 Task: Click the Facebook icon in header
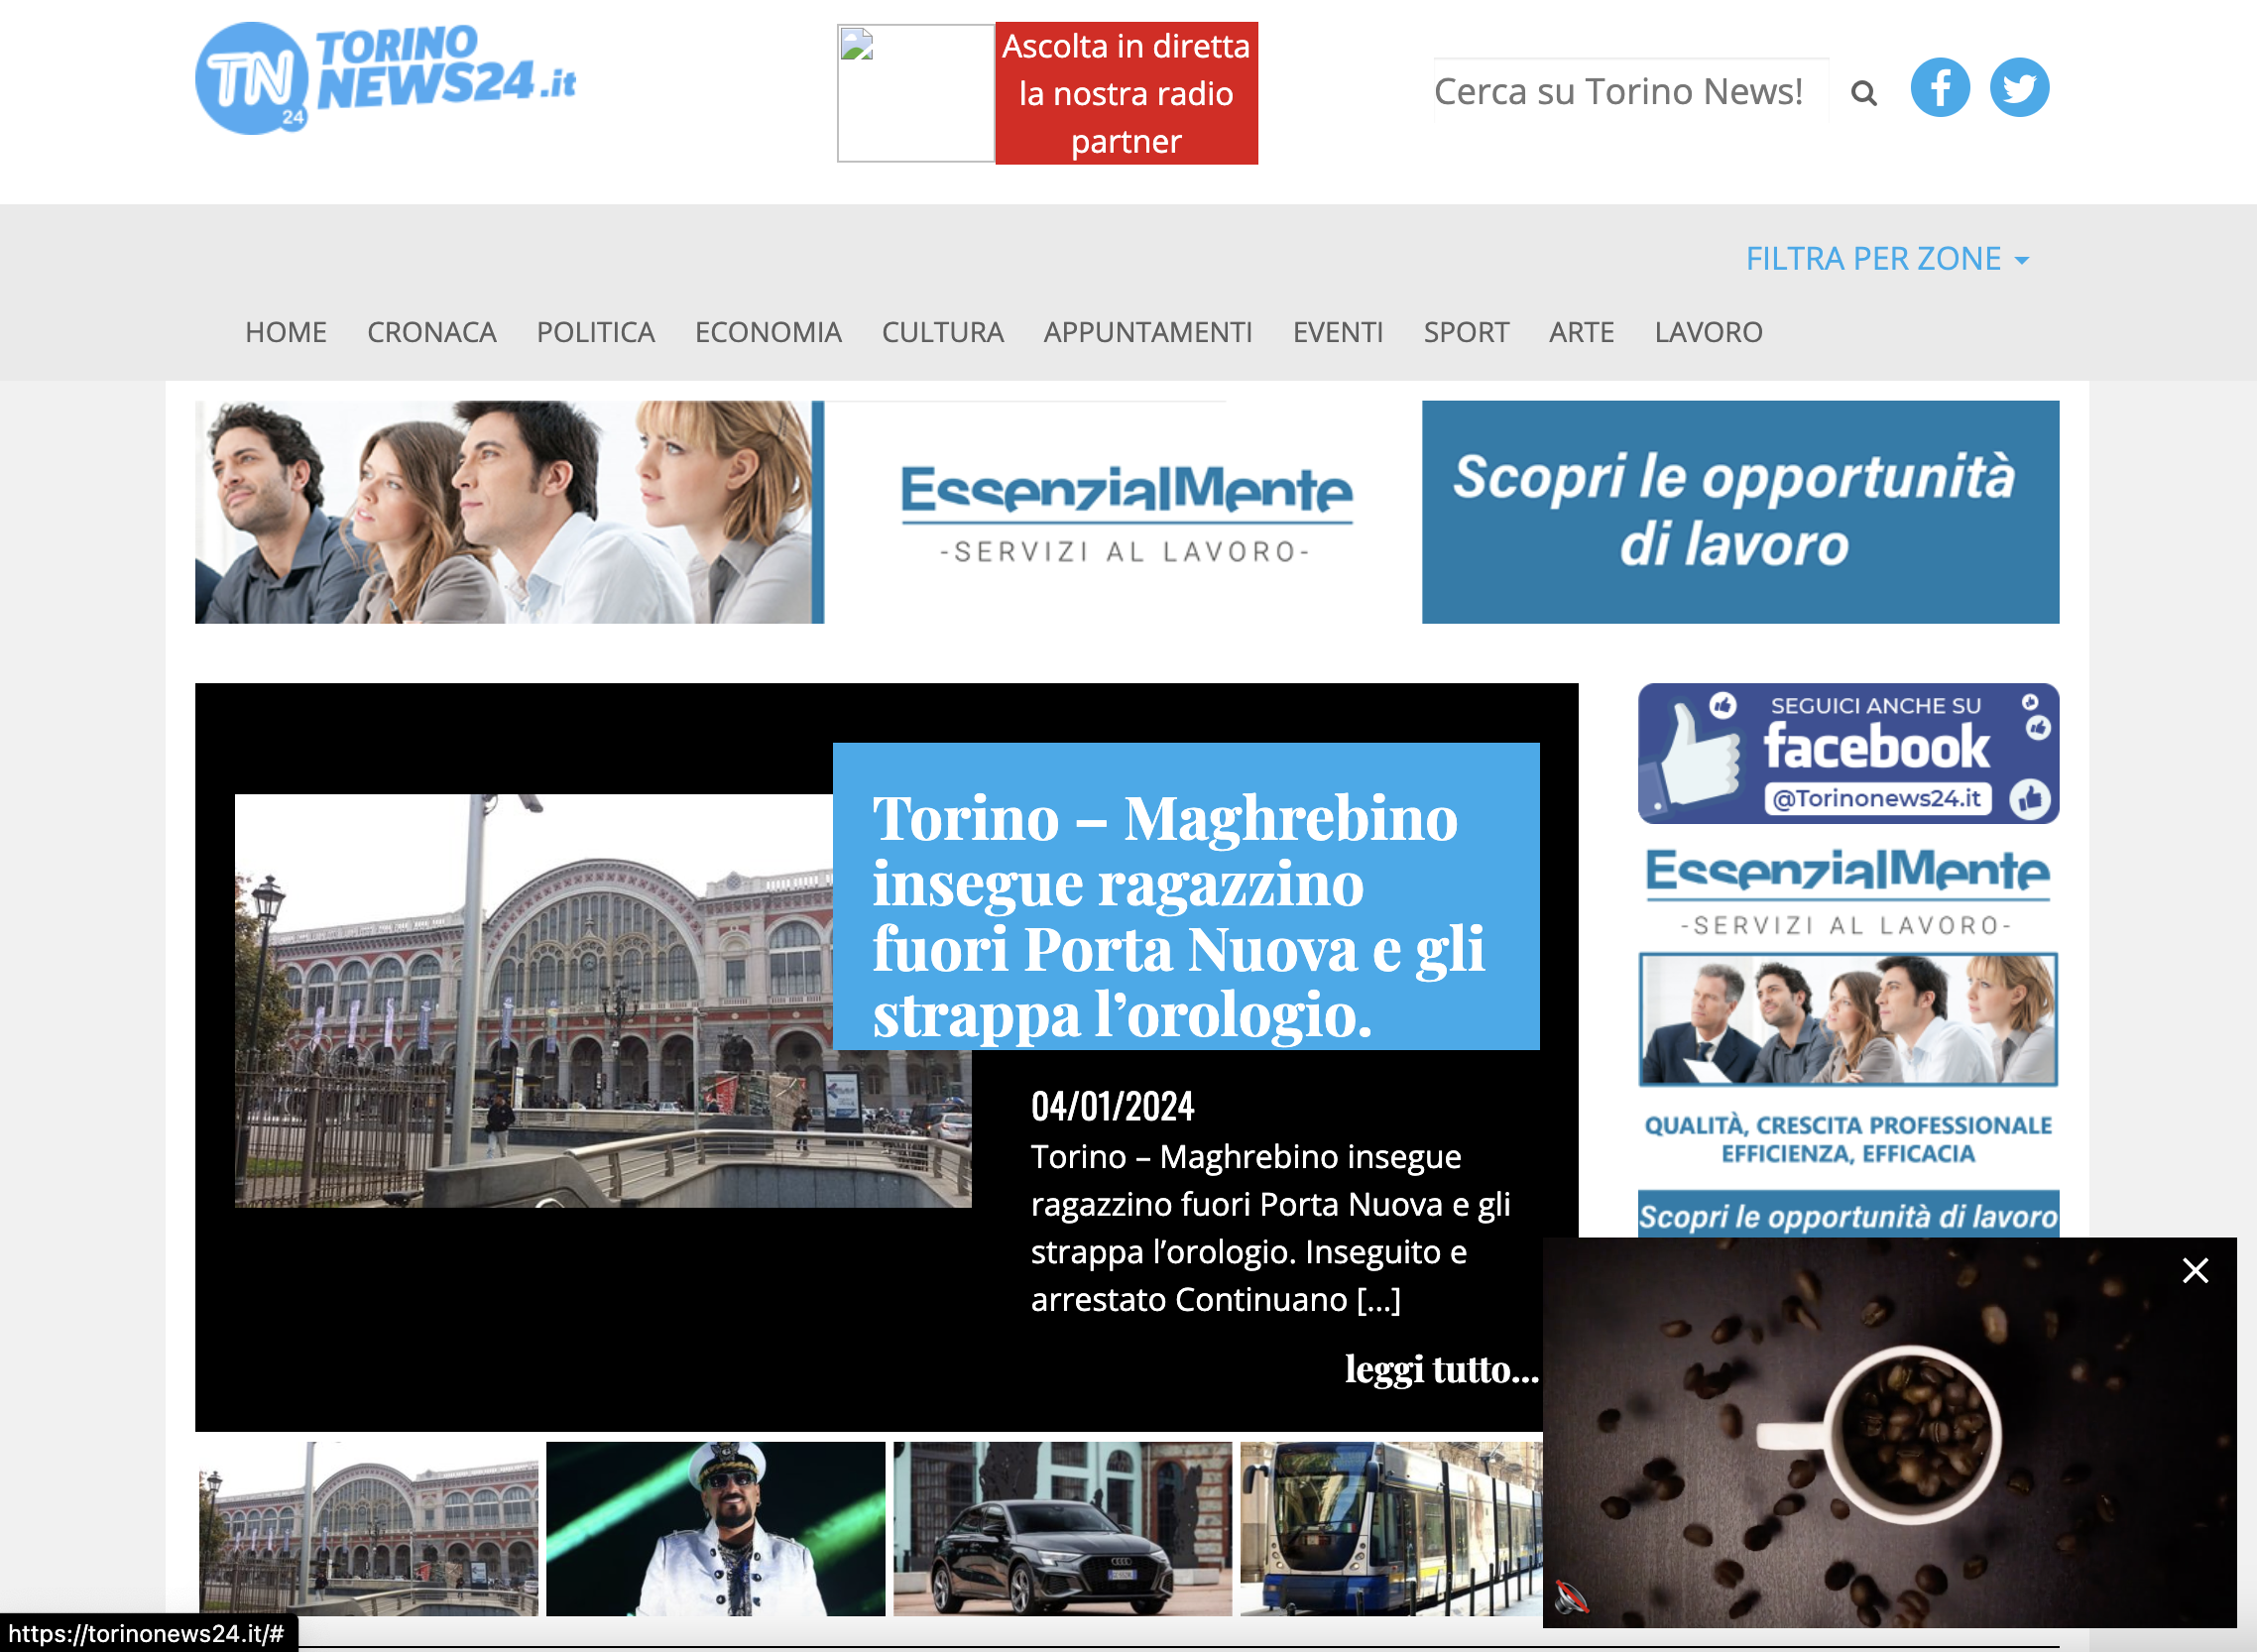point(1939,88)
